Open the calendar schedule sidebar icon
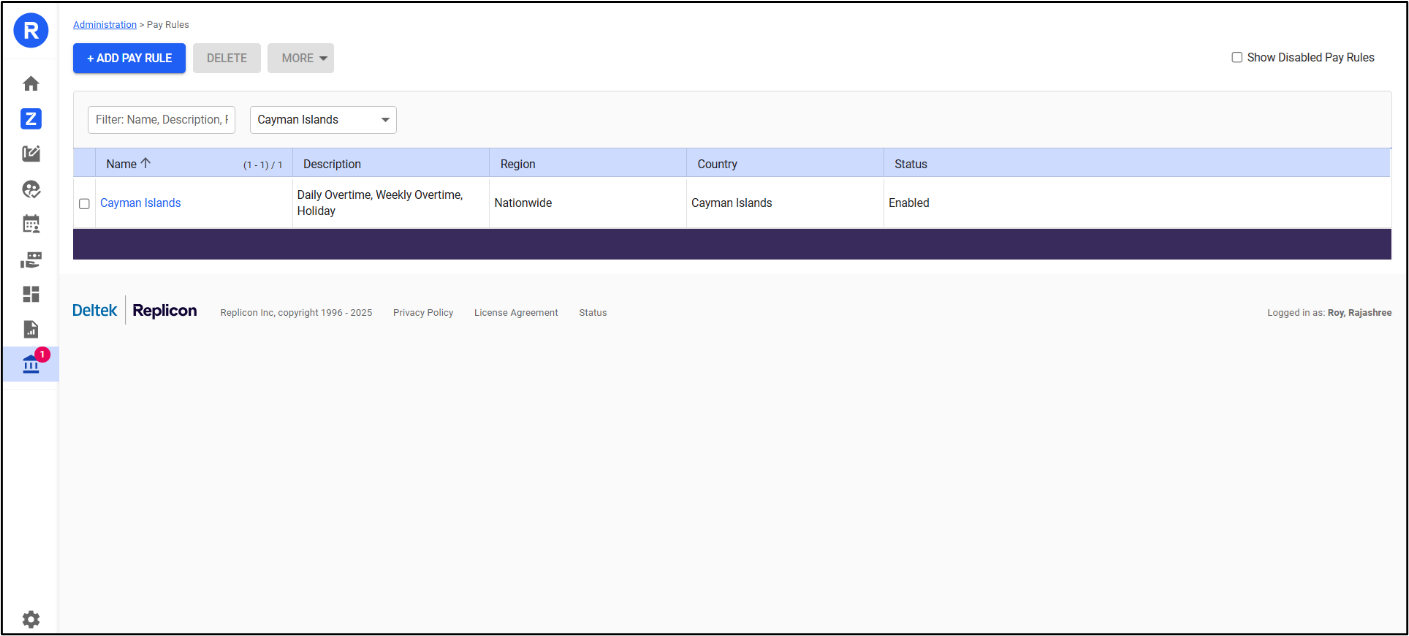This screenshot has width=1409, height=636. click(x=31, y=224)
